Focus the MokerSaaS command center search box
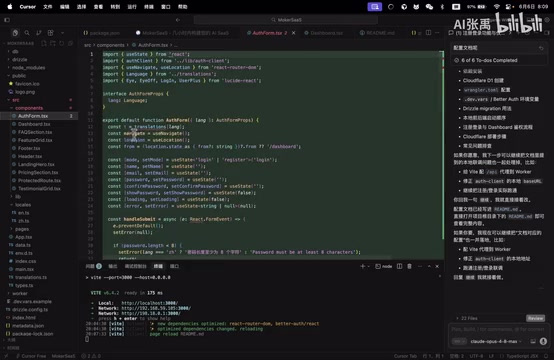 pyautogui.click(x=286, y=20)
